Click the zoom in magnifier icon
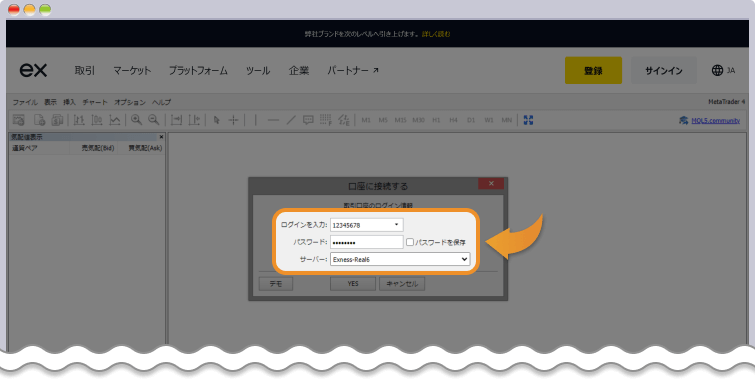Screen dimensions: 755x382 [136, 120]
